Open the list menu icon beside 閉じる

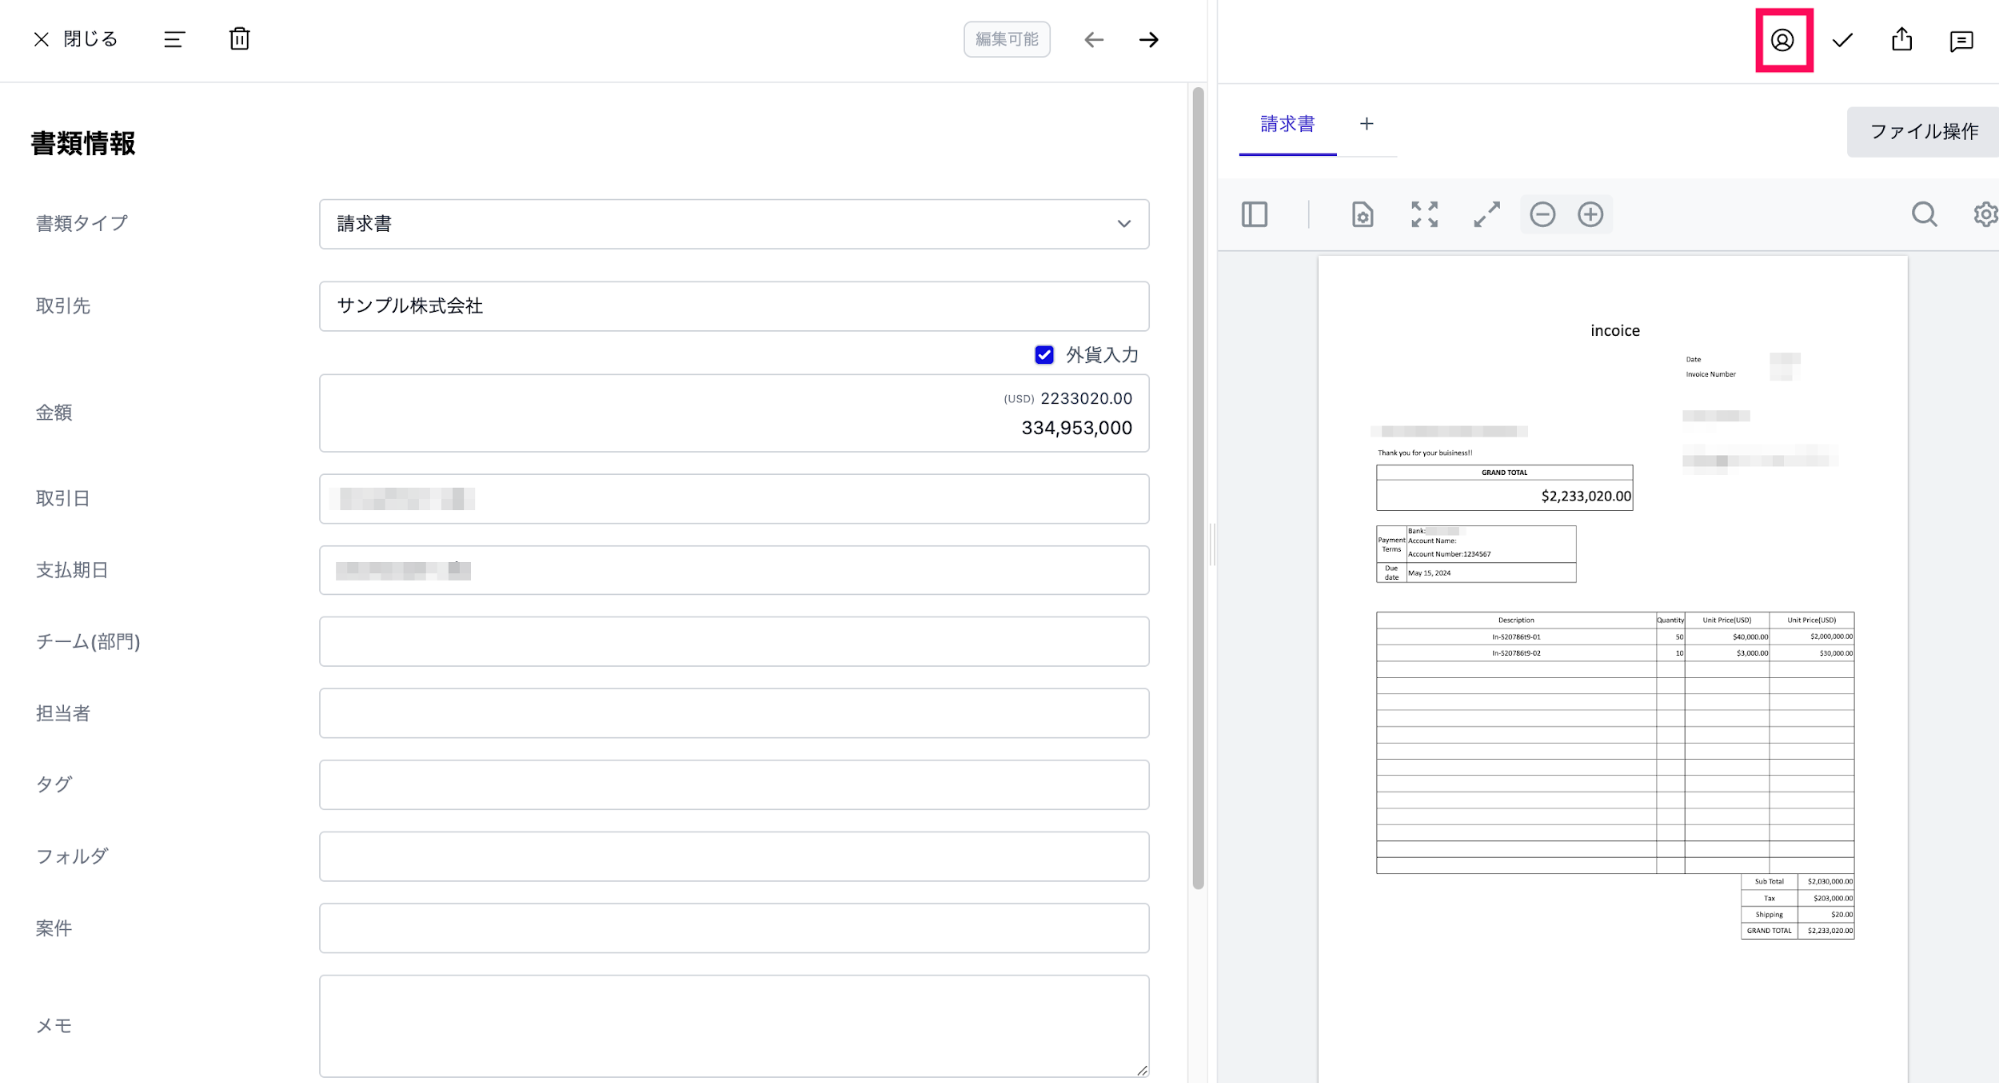tap(174, 39)
